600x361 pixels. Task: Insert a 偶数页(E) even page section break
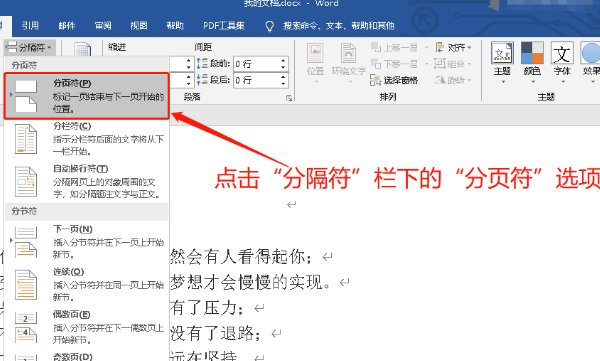tap(86, 327)
